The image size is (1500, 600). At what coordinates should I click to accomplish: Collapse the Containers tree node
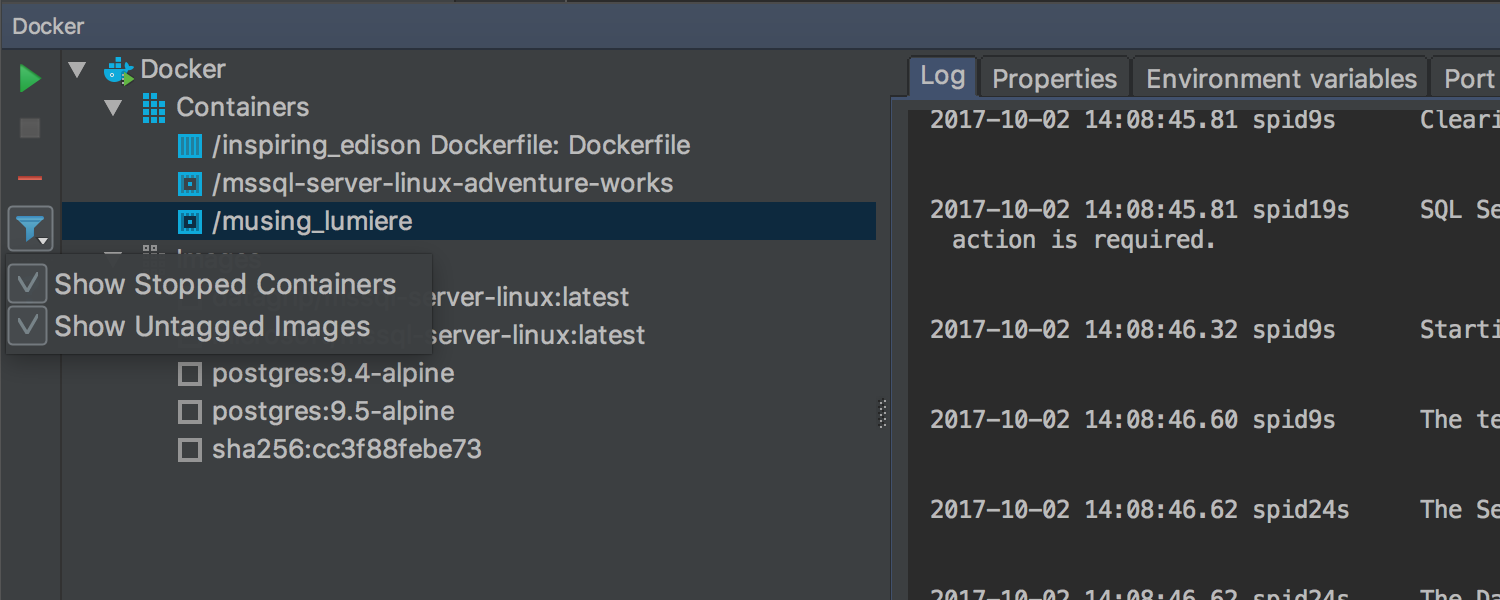click(113, 108)
